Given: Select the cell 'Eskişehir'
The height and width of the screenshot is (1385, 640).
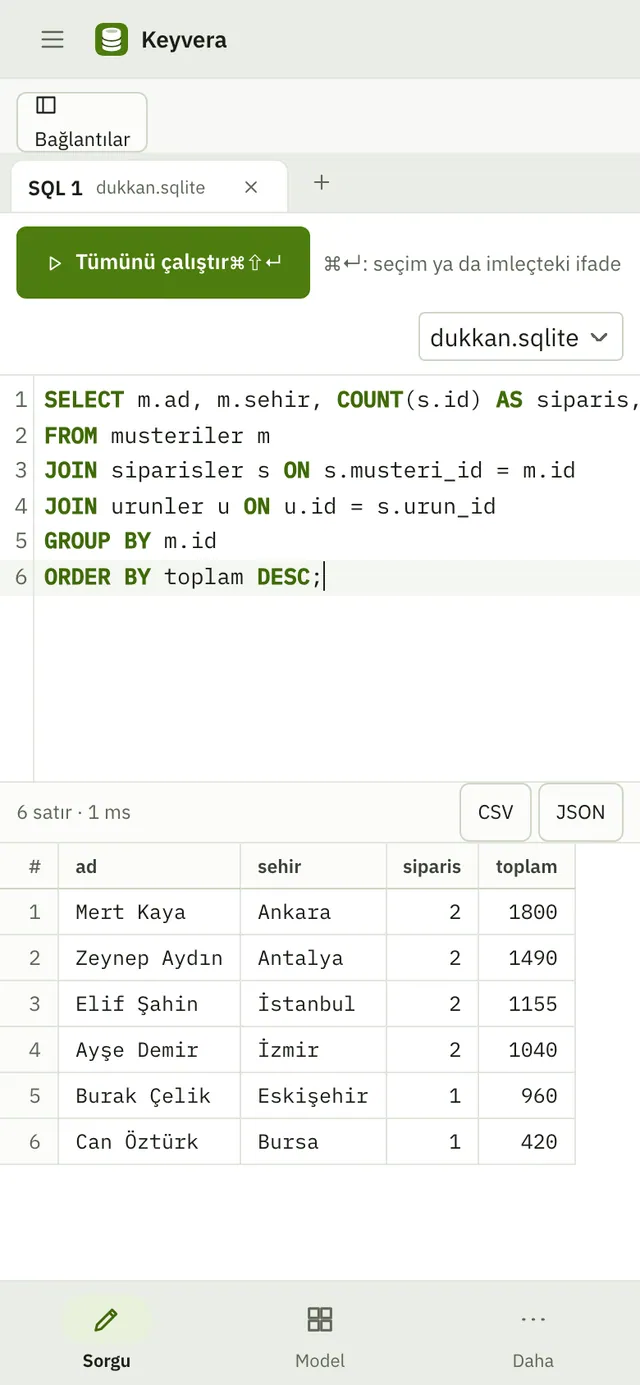Looking at the screenshot, I should [313, 1096].
